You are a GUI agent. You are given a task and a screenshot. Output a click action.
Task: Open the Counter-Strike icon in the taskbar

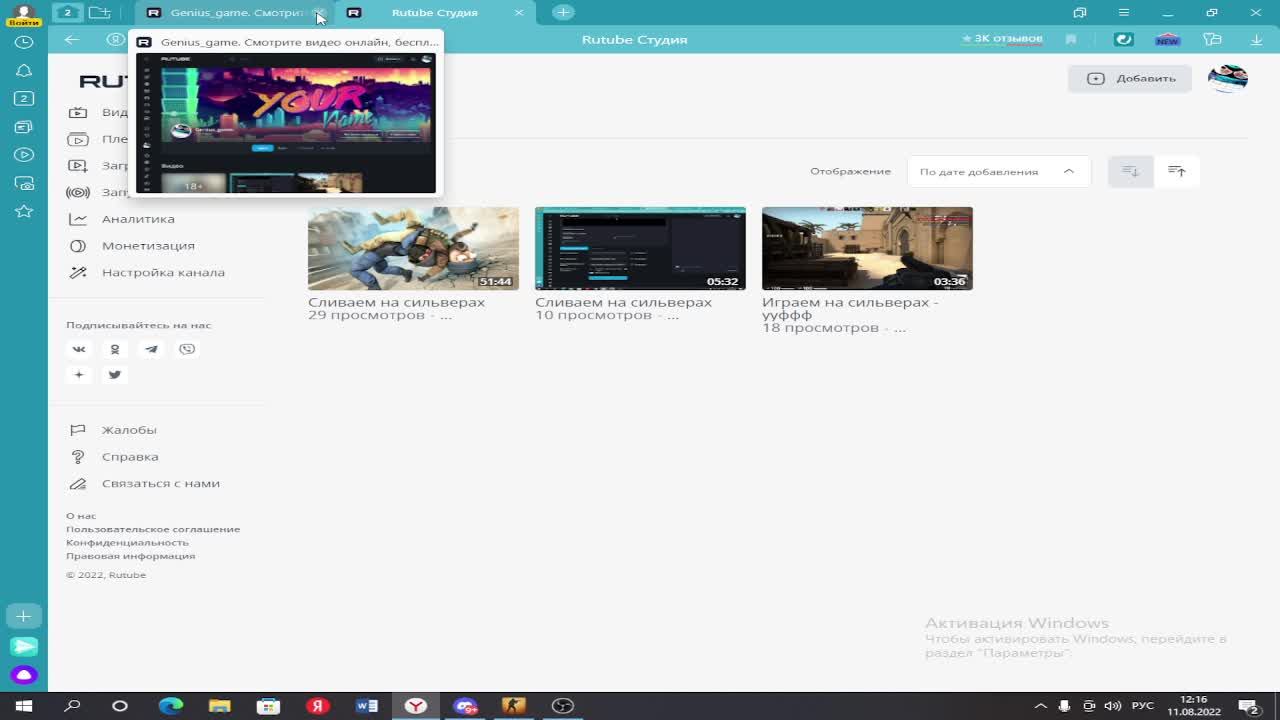click(514, 706)
